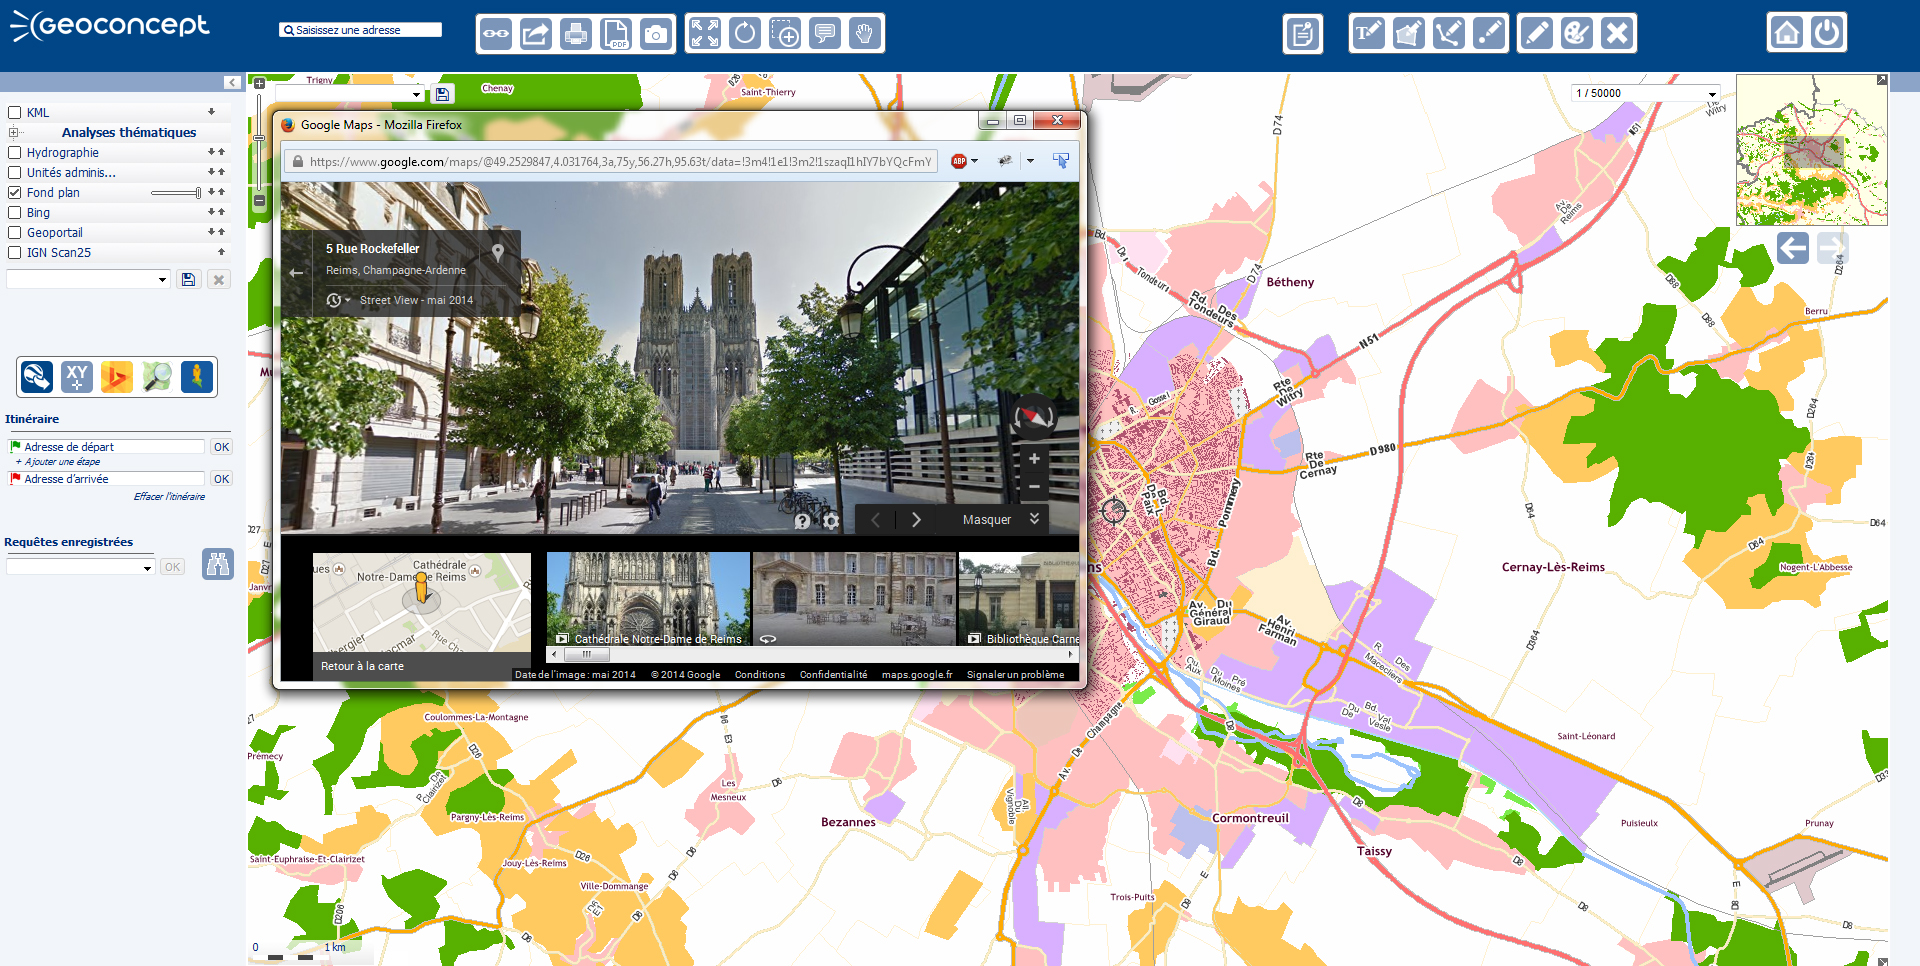Zoom in with plus button in Street View
The height and width of the screenshot is (966, 1920).
pyautogui.click(x=1034, y=459)
